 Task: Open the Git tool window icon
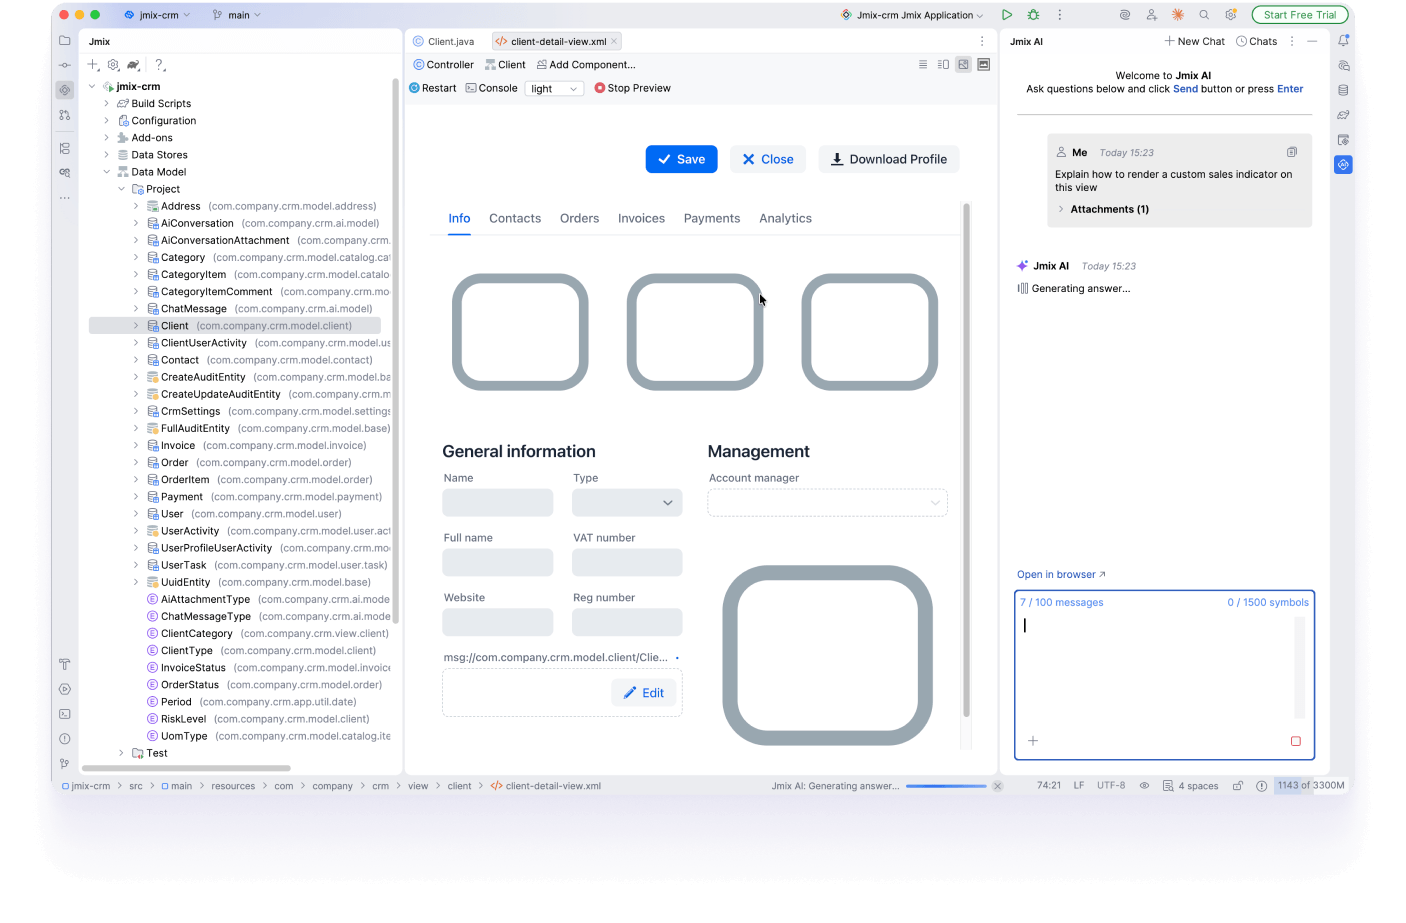pos(65,763)
